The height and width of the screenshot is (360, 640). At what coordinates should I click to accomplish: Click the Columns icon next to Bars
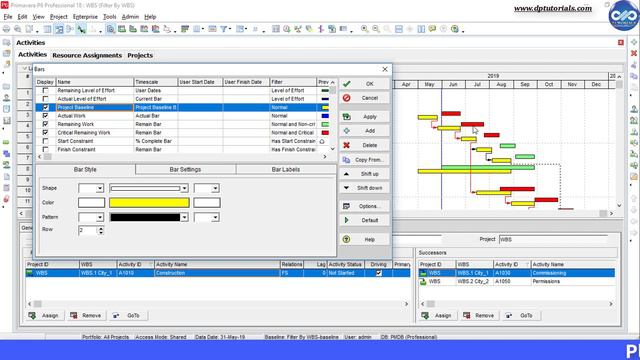[x=197, y=29]
